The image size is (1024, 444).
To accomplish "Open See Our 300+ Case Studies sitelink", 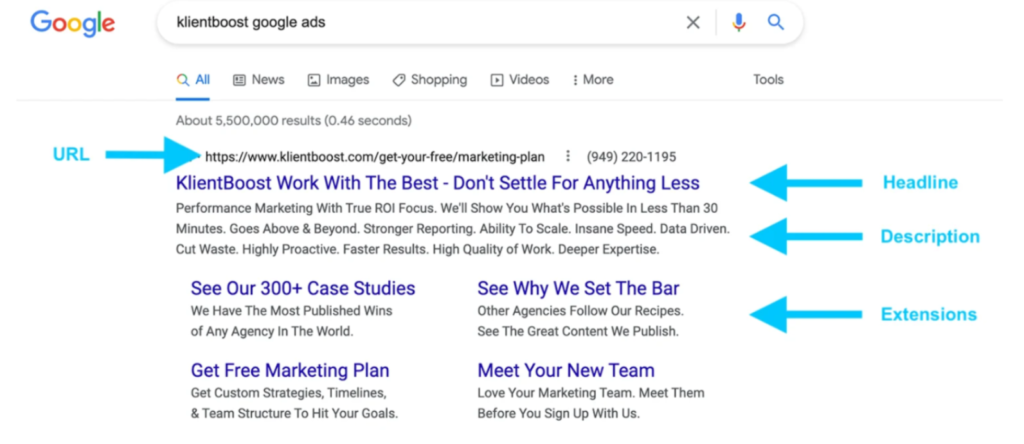I will 303,288.
